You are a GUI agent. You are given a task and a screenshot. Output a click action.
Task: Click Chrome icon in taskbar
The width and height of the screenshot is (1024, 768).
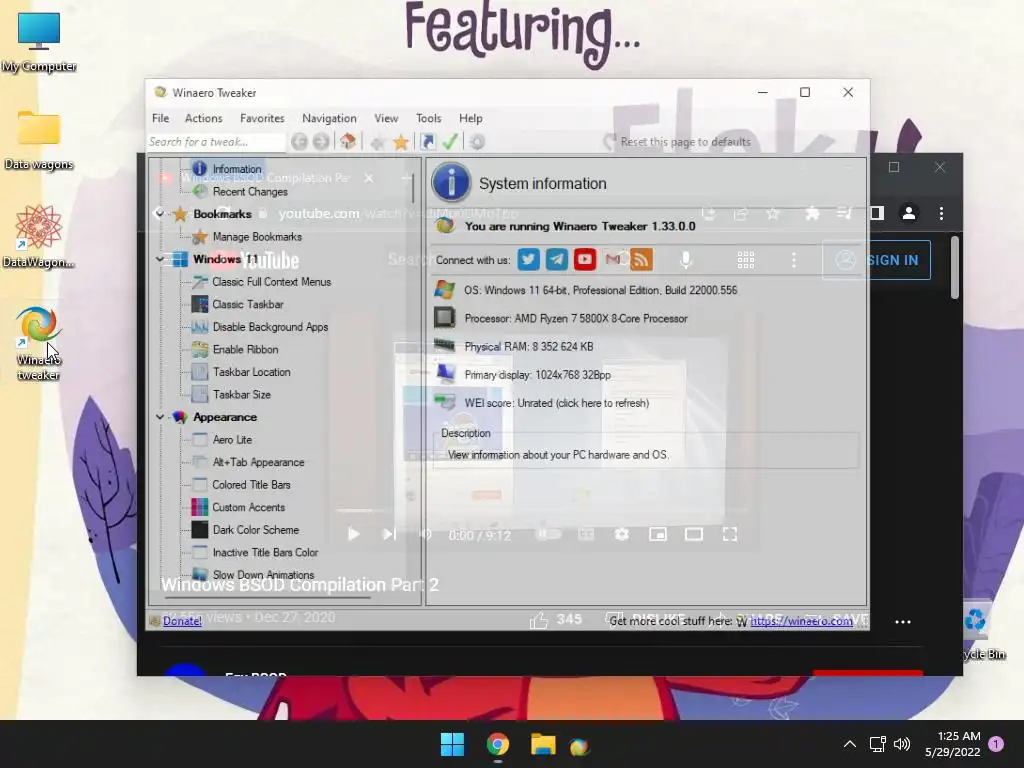pyautogui.click(x=498, y=744)
